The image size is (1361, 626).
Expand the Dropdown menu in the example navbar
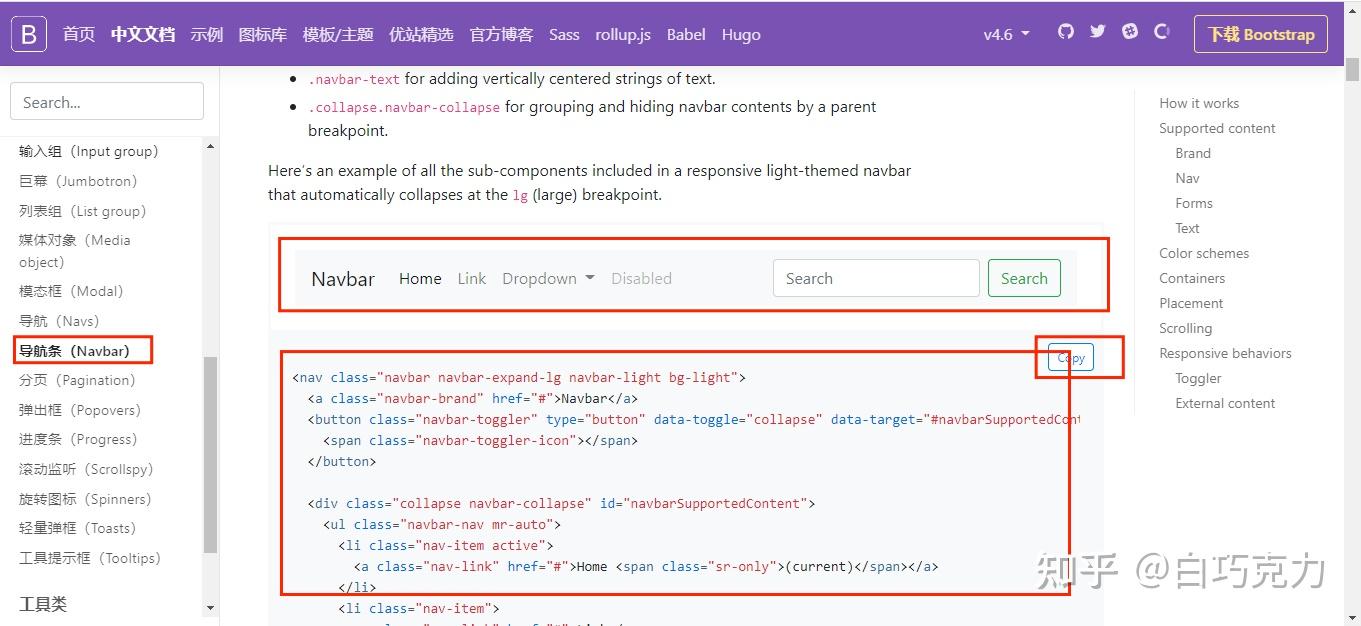coord(546,278)
